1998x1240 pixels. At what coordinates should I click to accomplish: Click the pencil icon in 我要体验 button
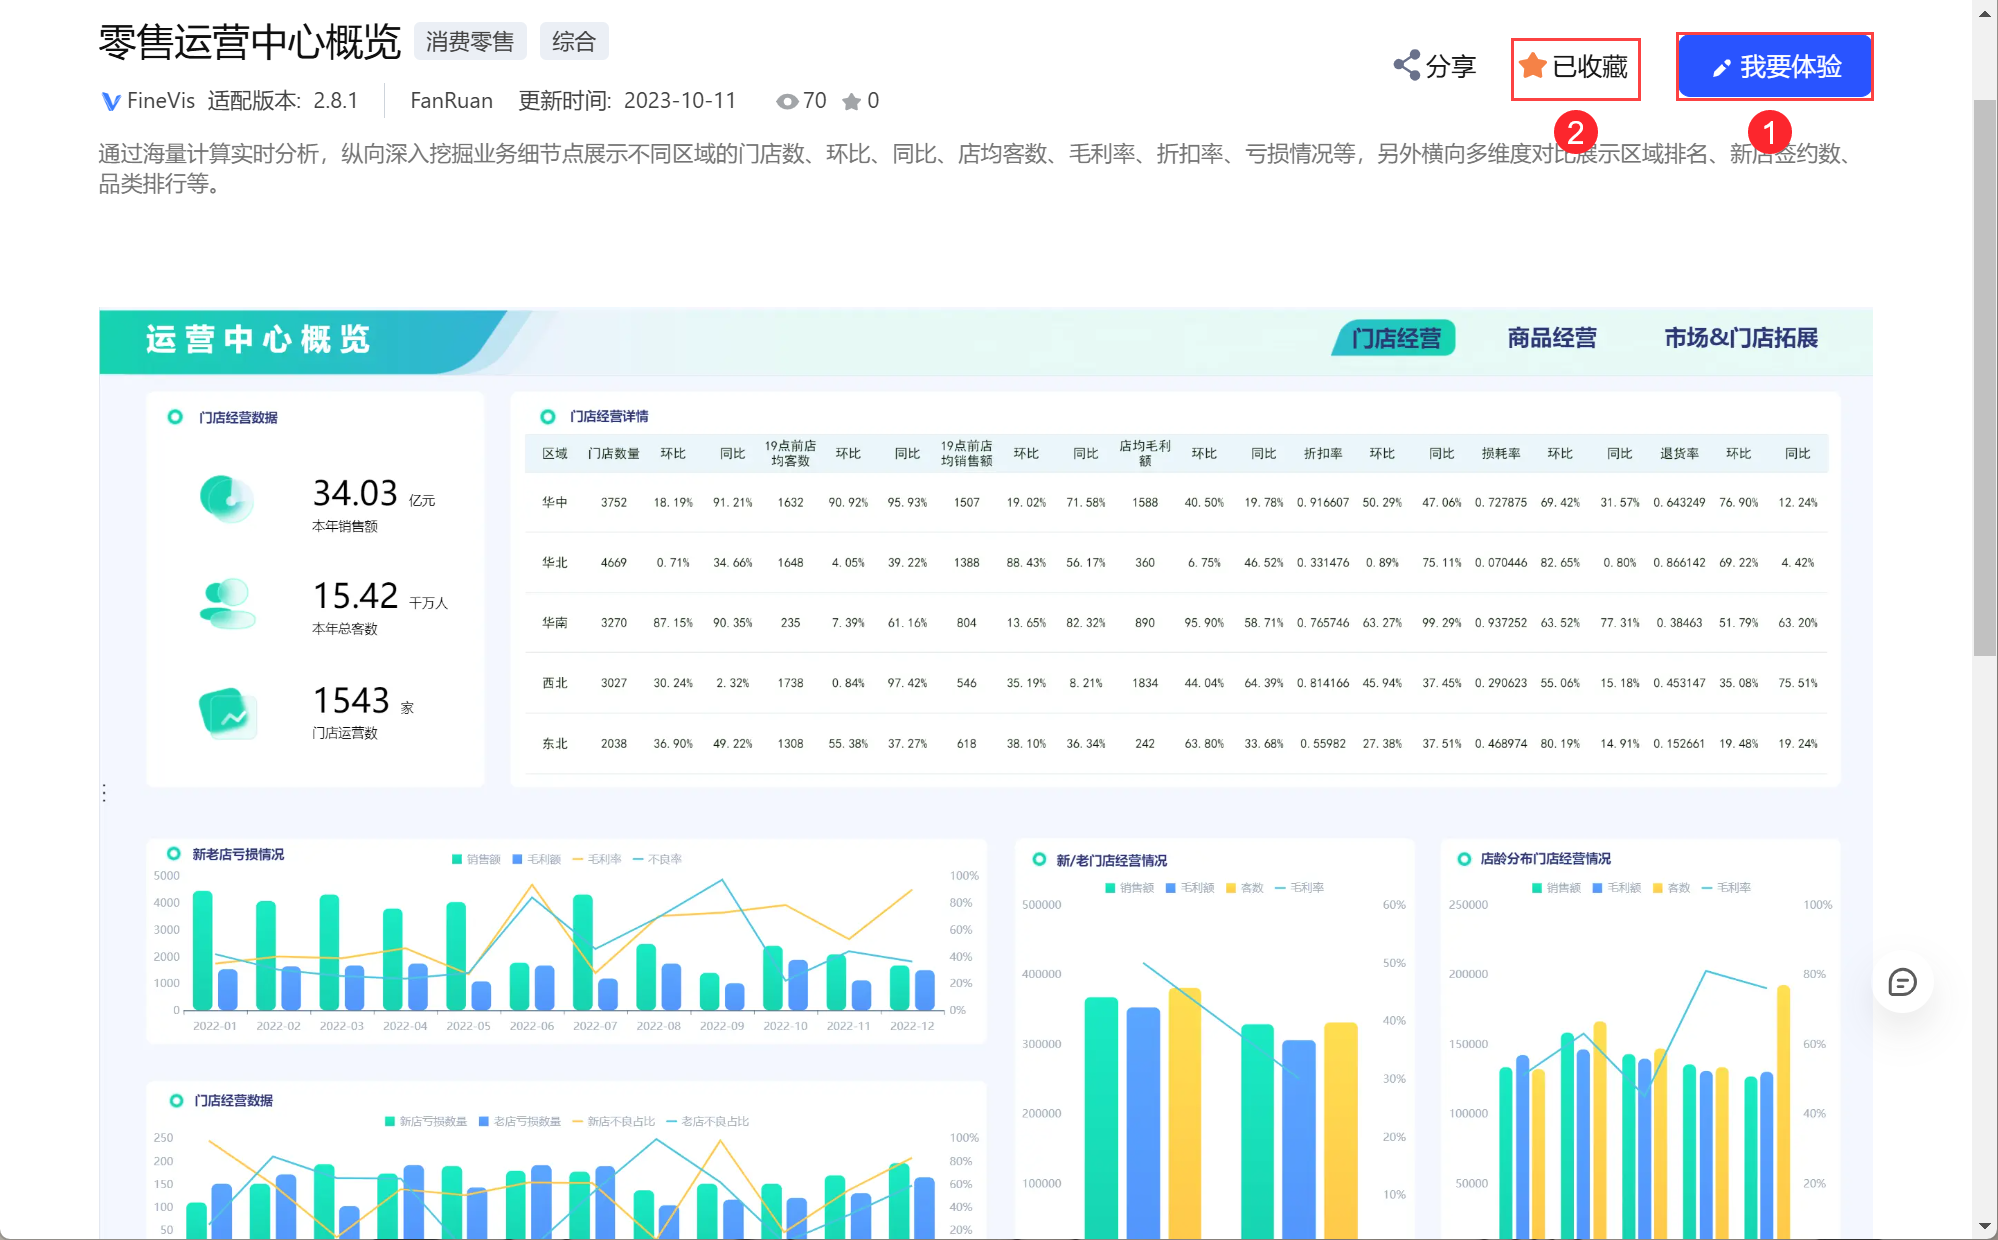(1721, 68)
